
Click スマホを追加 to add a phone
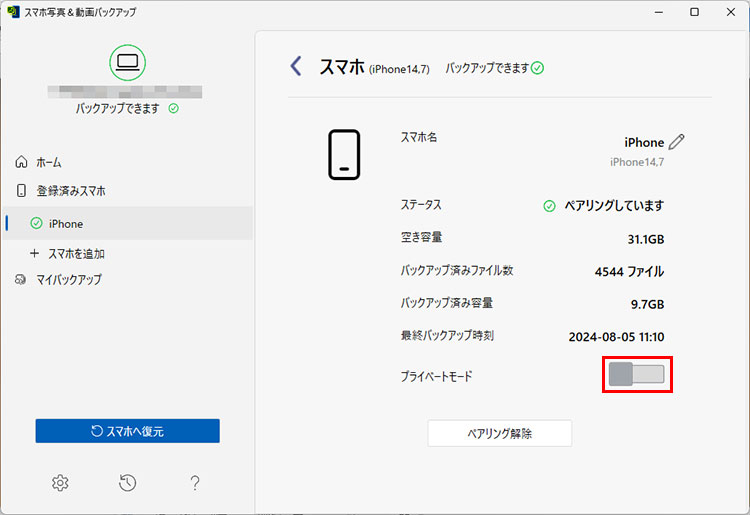click(x=76, y=254)
